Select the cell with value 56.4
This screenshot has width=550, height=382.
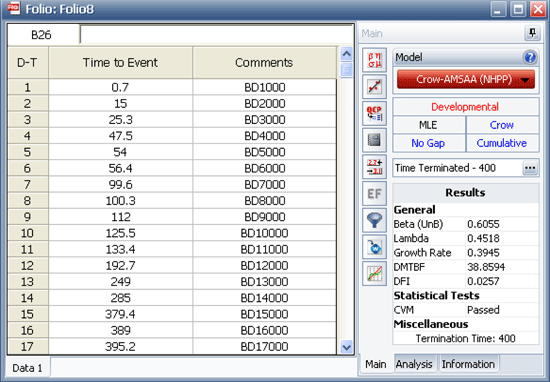click(121, 168)
